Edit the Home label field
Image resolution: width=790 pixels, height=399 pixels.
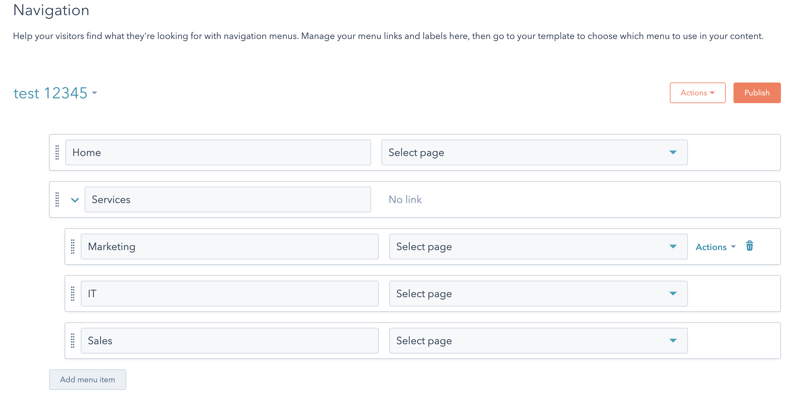coord(218,152)
